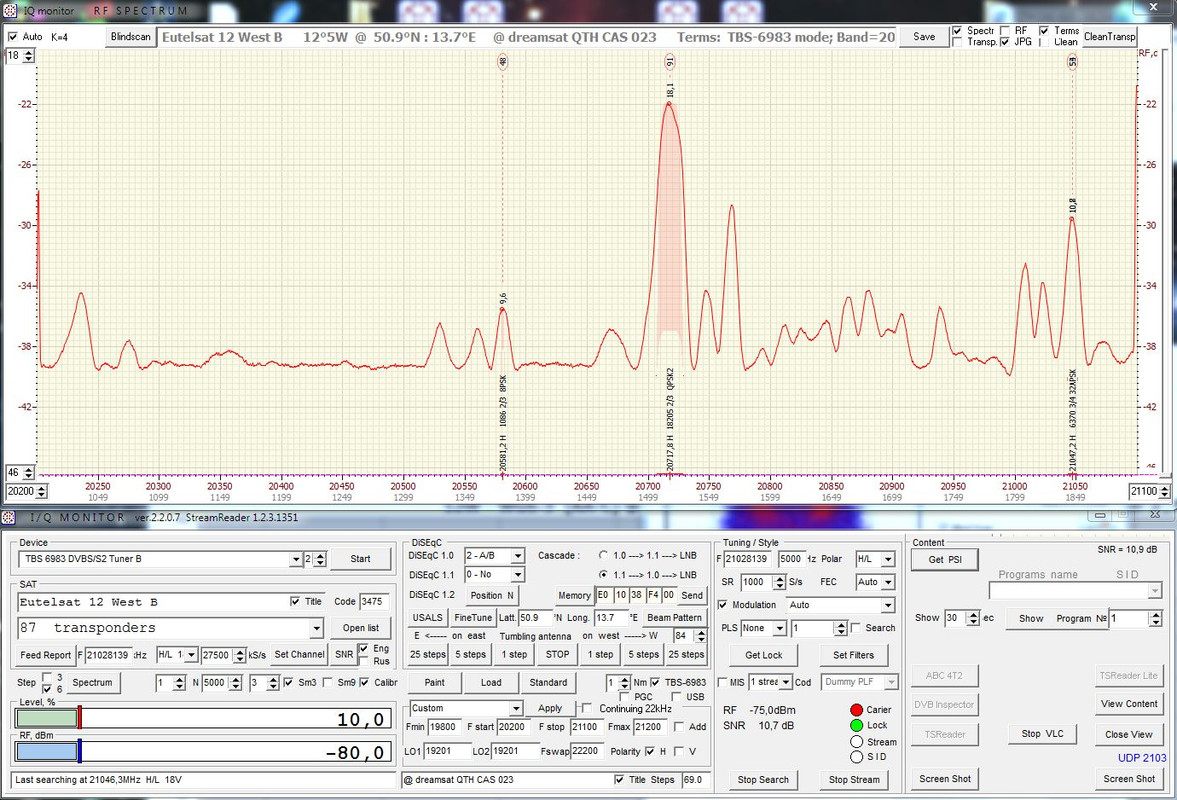
Task: Click the Level % bar
Action: pos(203,718)
